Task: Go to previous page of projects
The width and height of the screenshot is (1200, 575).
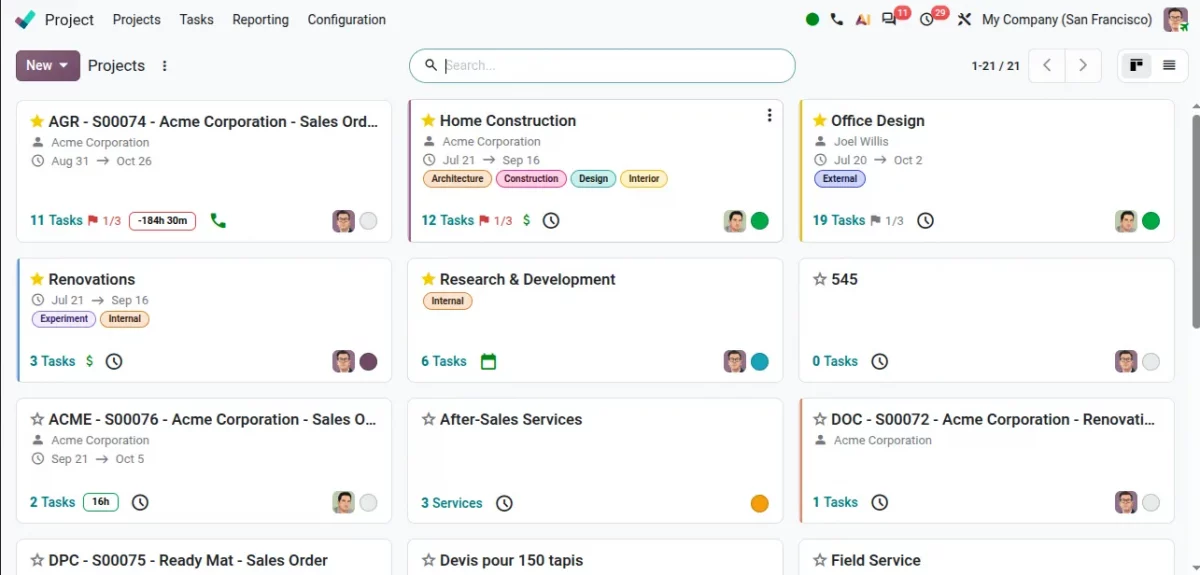Action: pyautogui.click(x=1047, y=65)
